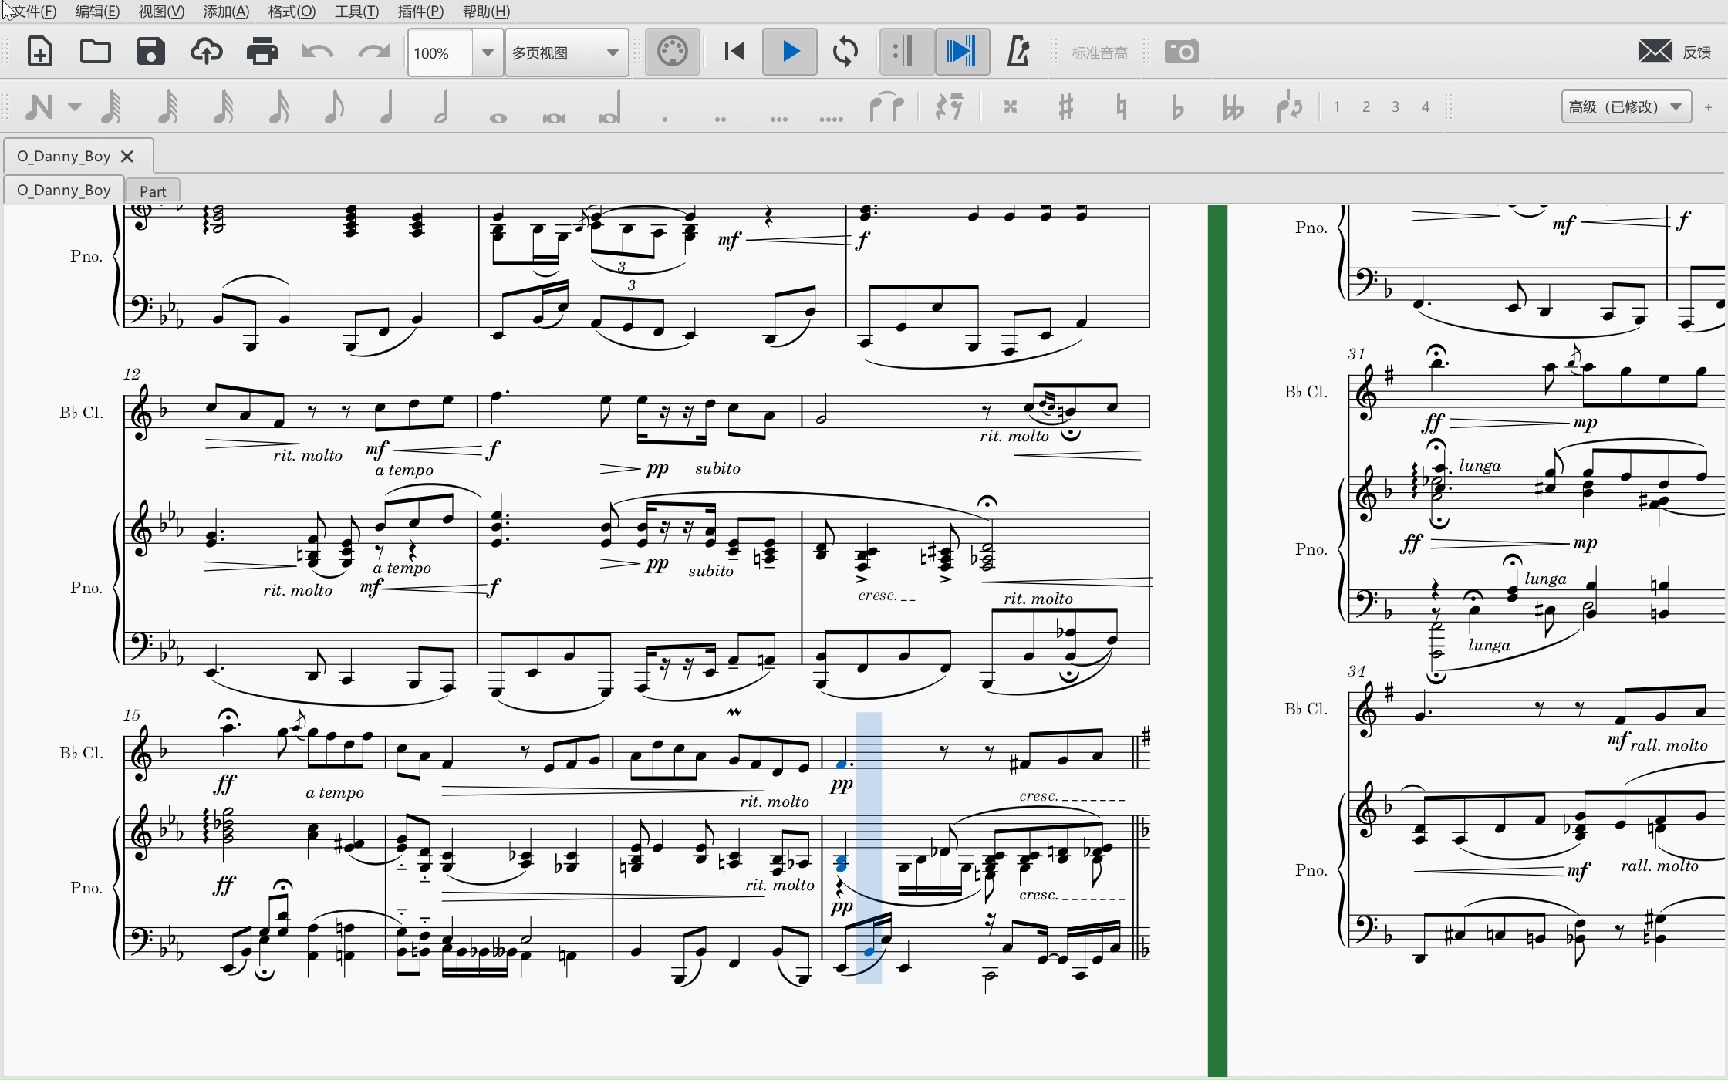
Task: Select the double whole note duration
Action: pyautogui.click(x=554, y=117)
